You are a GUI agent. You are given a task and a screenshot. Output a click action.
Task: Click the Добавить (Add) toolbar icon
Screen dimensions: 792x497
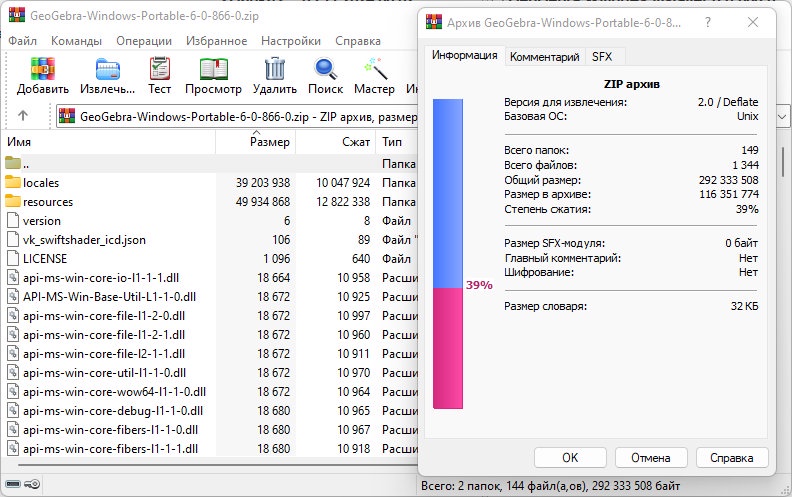pyautogui.click(x=43, y=69)
